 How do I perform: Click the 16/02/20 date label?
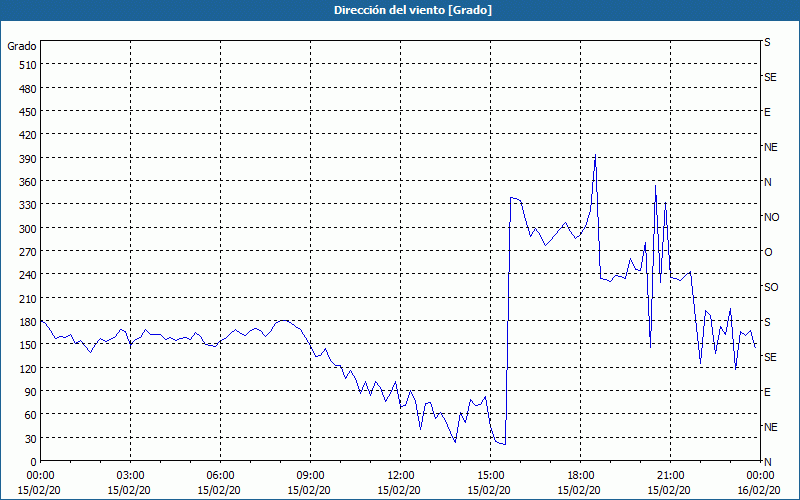pyautogui.click(x=759, y=490)
